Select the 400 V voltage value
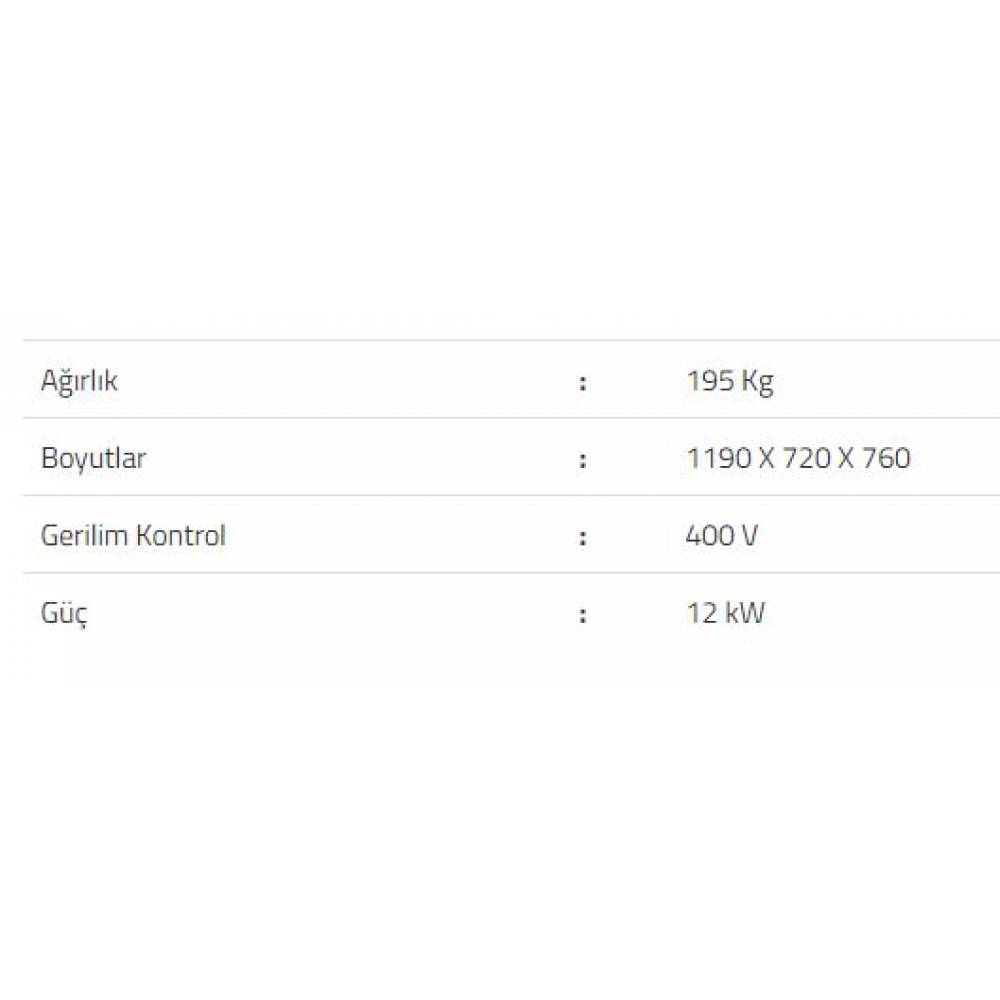The height and width of the screenshot is (1000, 1000). (721, 535)
